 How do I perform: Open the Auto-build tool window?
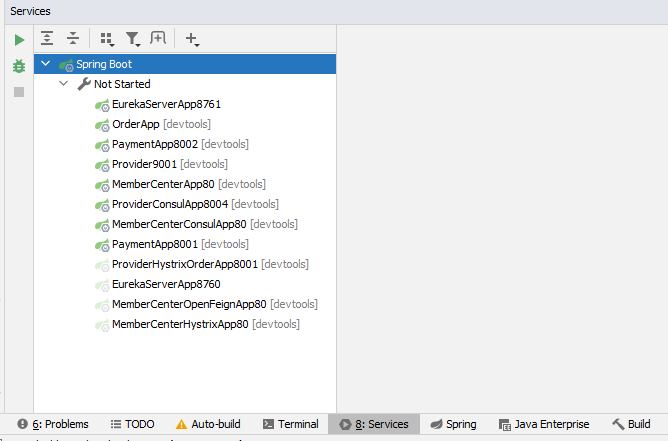coord(208,424)
